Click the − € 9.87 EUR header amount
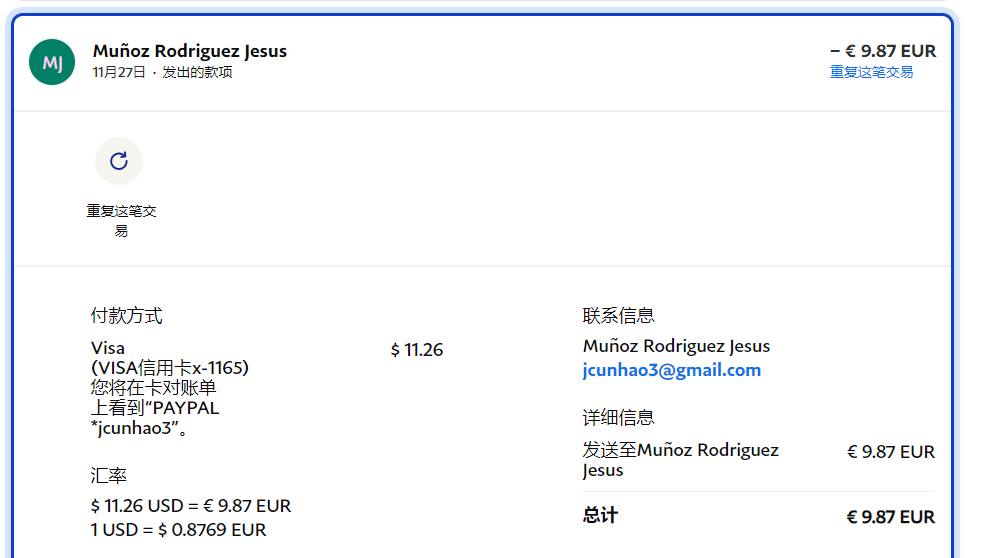983x558 pixels. [x=883, y=51]
